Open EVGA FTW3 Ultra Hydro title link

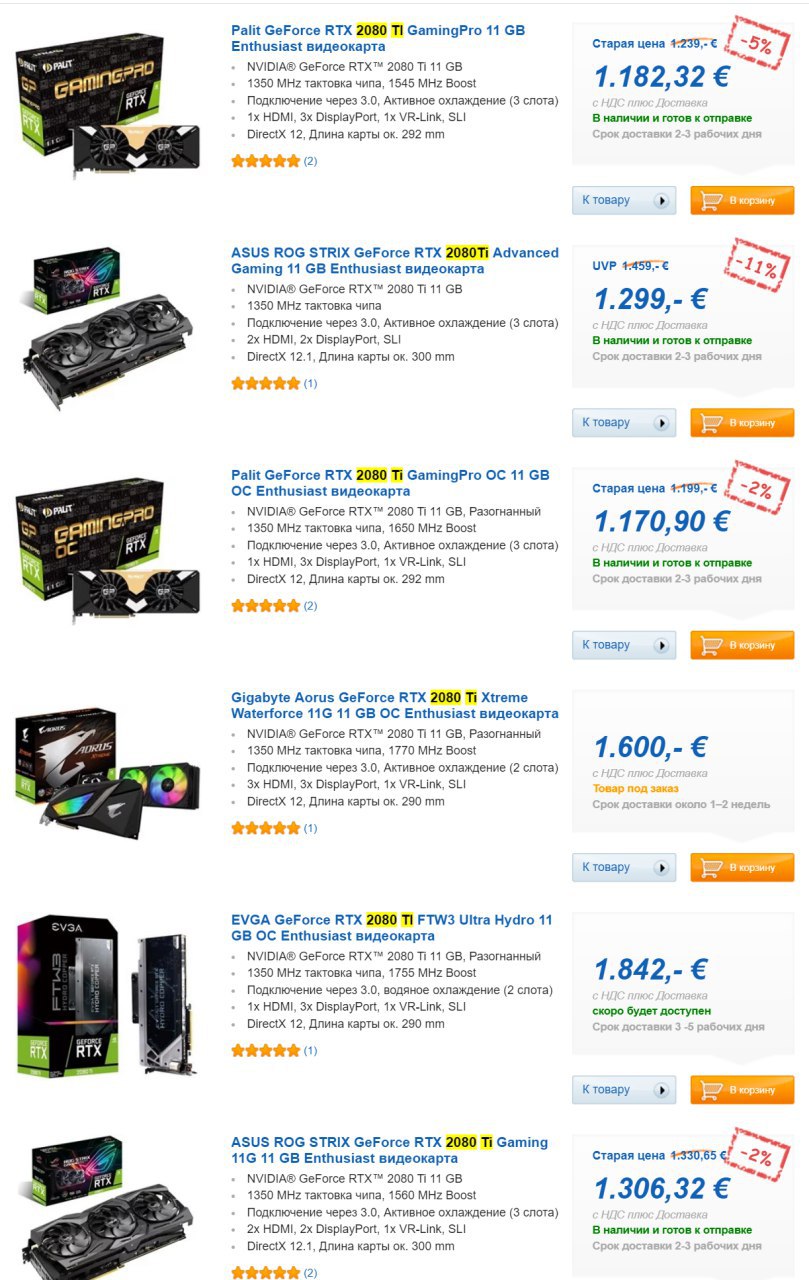391,927
